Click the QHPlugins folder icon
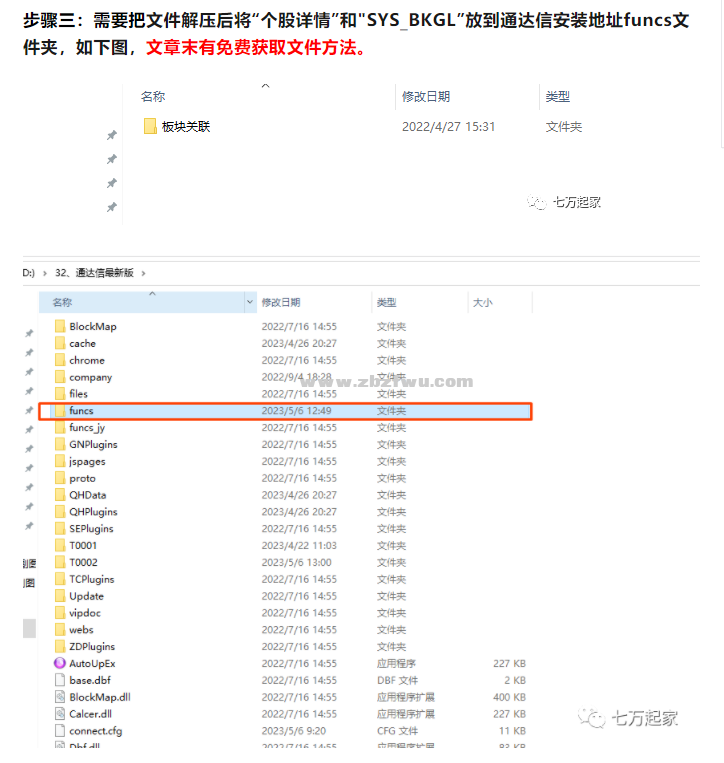The height and width of the screenshot is (763, 724). [x=60, y=511]
